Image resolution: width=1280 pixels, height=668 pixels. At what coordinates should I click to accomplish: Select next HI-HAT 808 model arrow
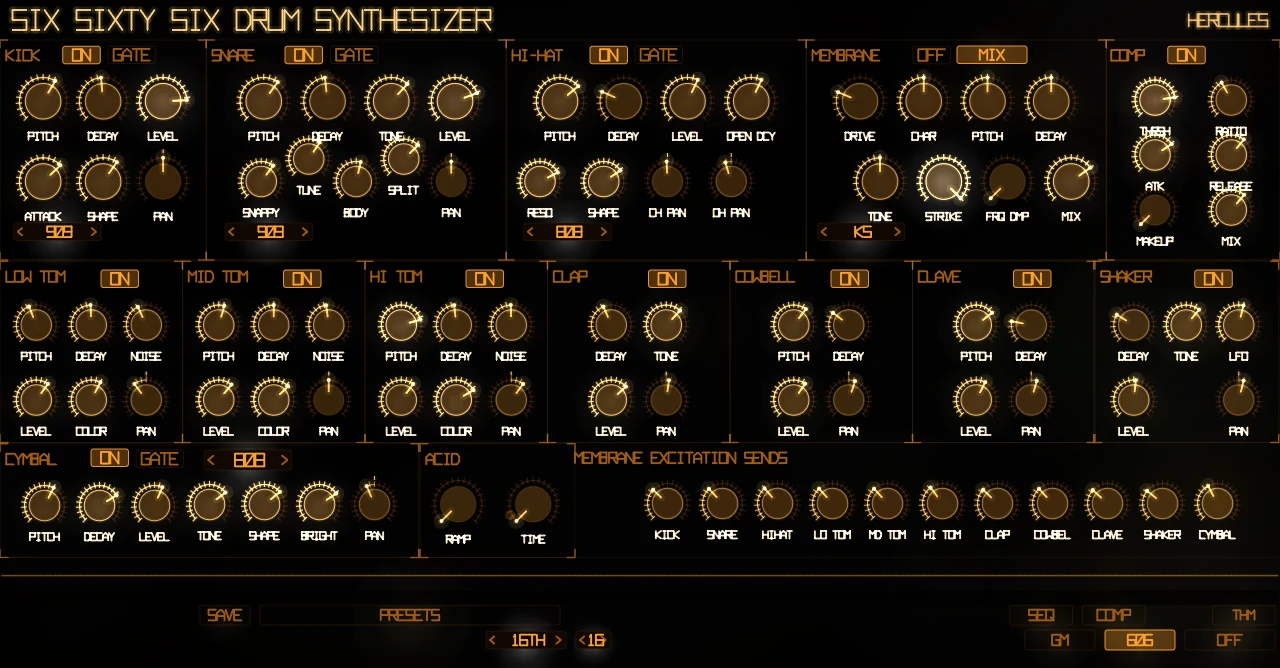click(604, 232)
